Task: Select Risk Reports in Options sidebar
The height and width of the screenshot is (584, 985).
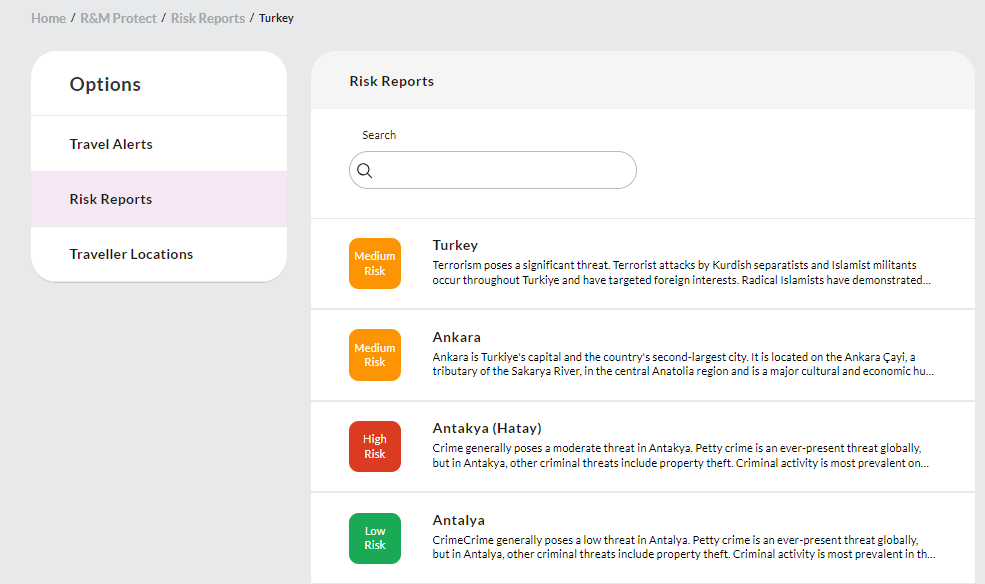Action: (159, 199)
